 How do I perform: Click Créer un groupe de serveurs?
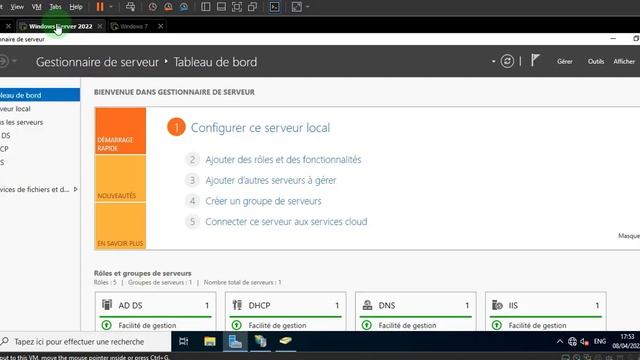coord(263,201)
